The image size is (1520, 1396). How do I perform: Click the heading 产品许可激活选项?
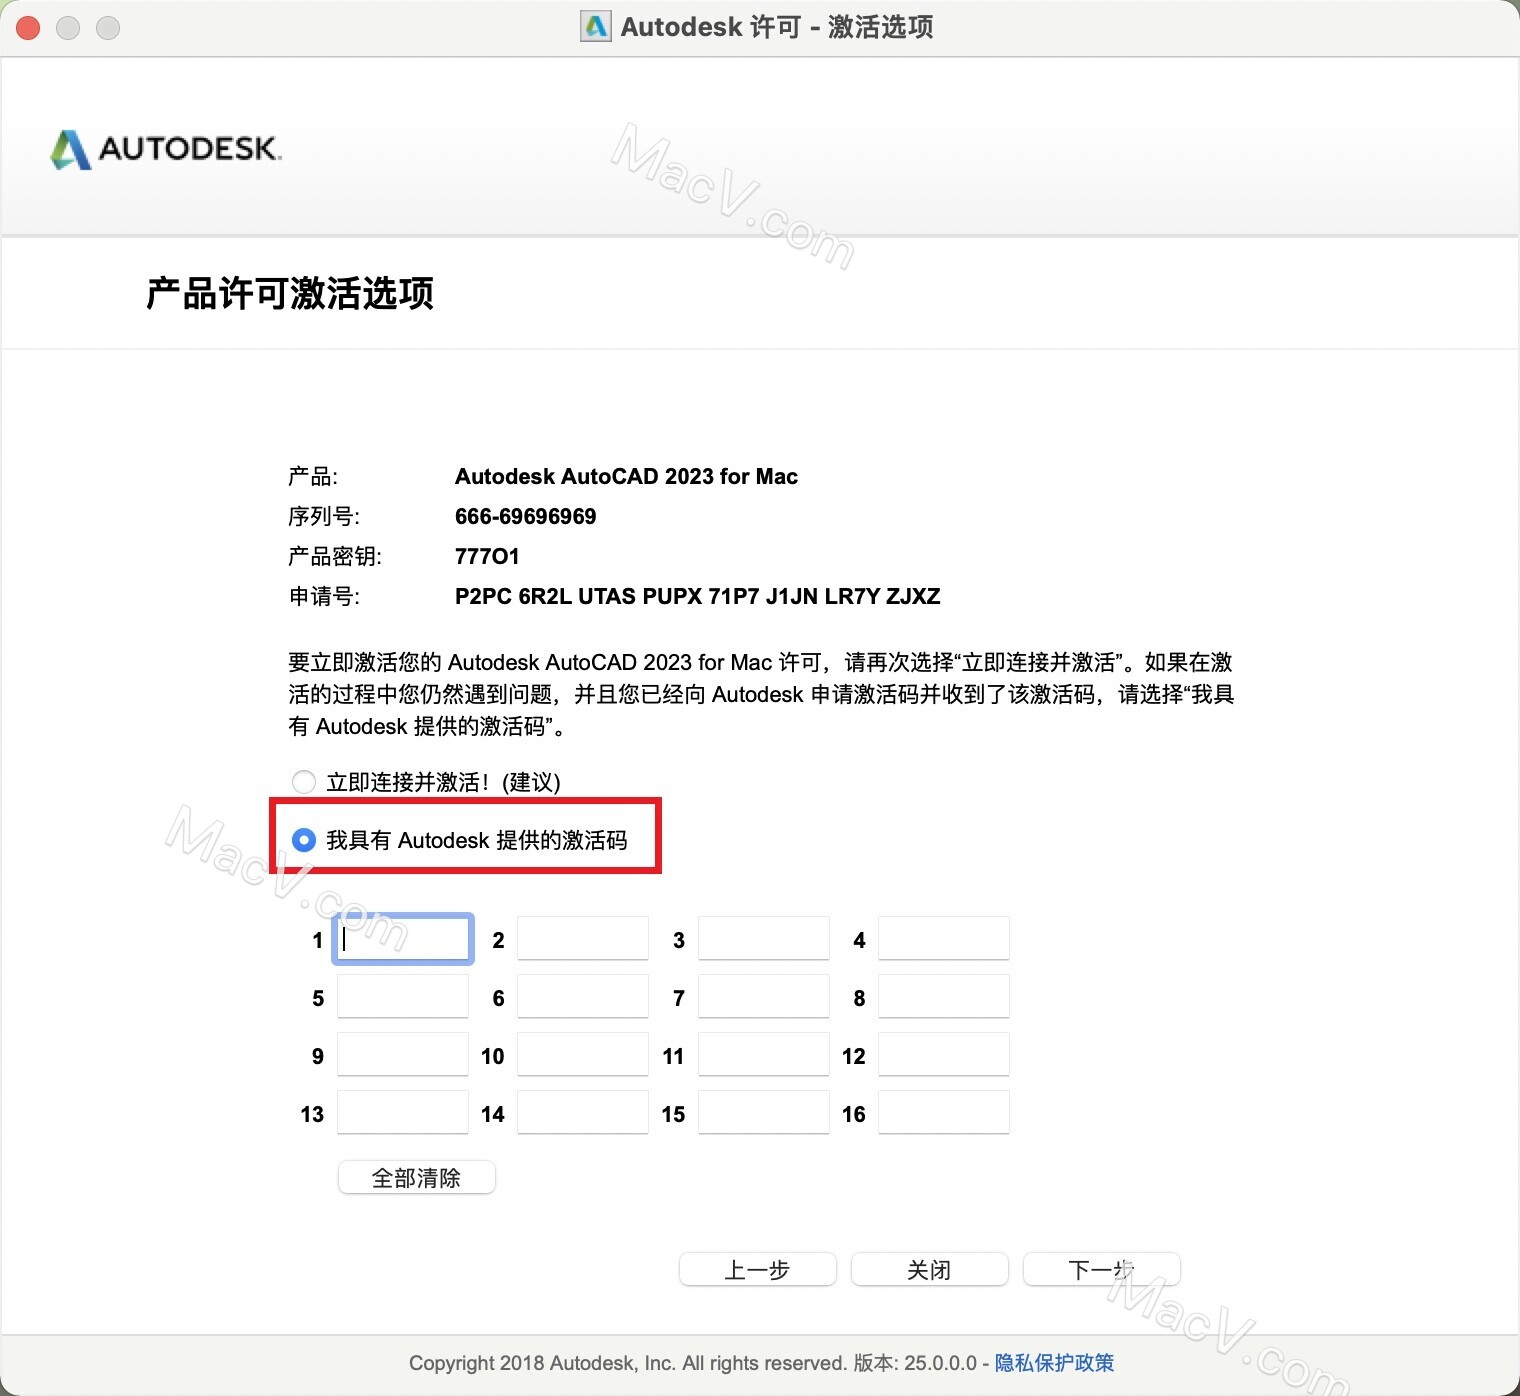pyautogui.click(x=290, y=293)
